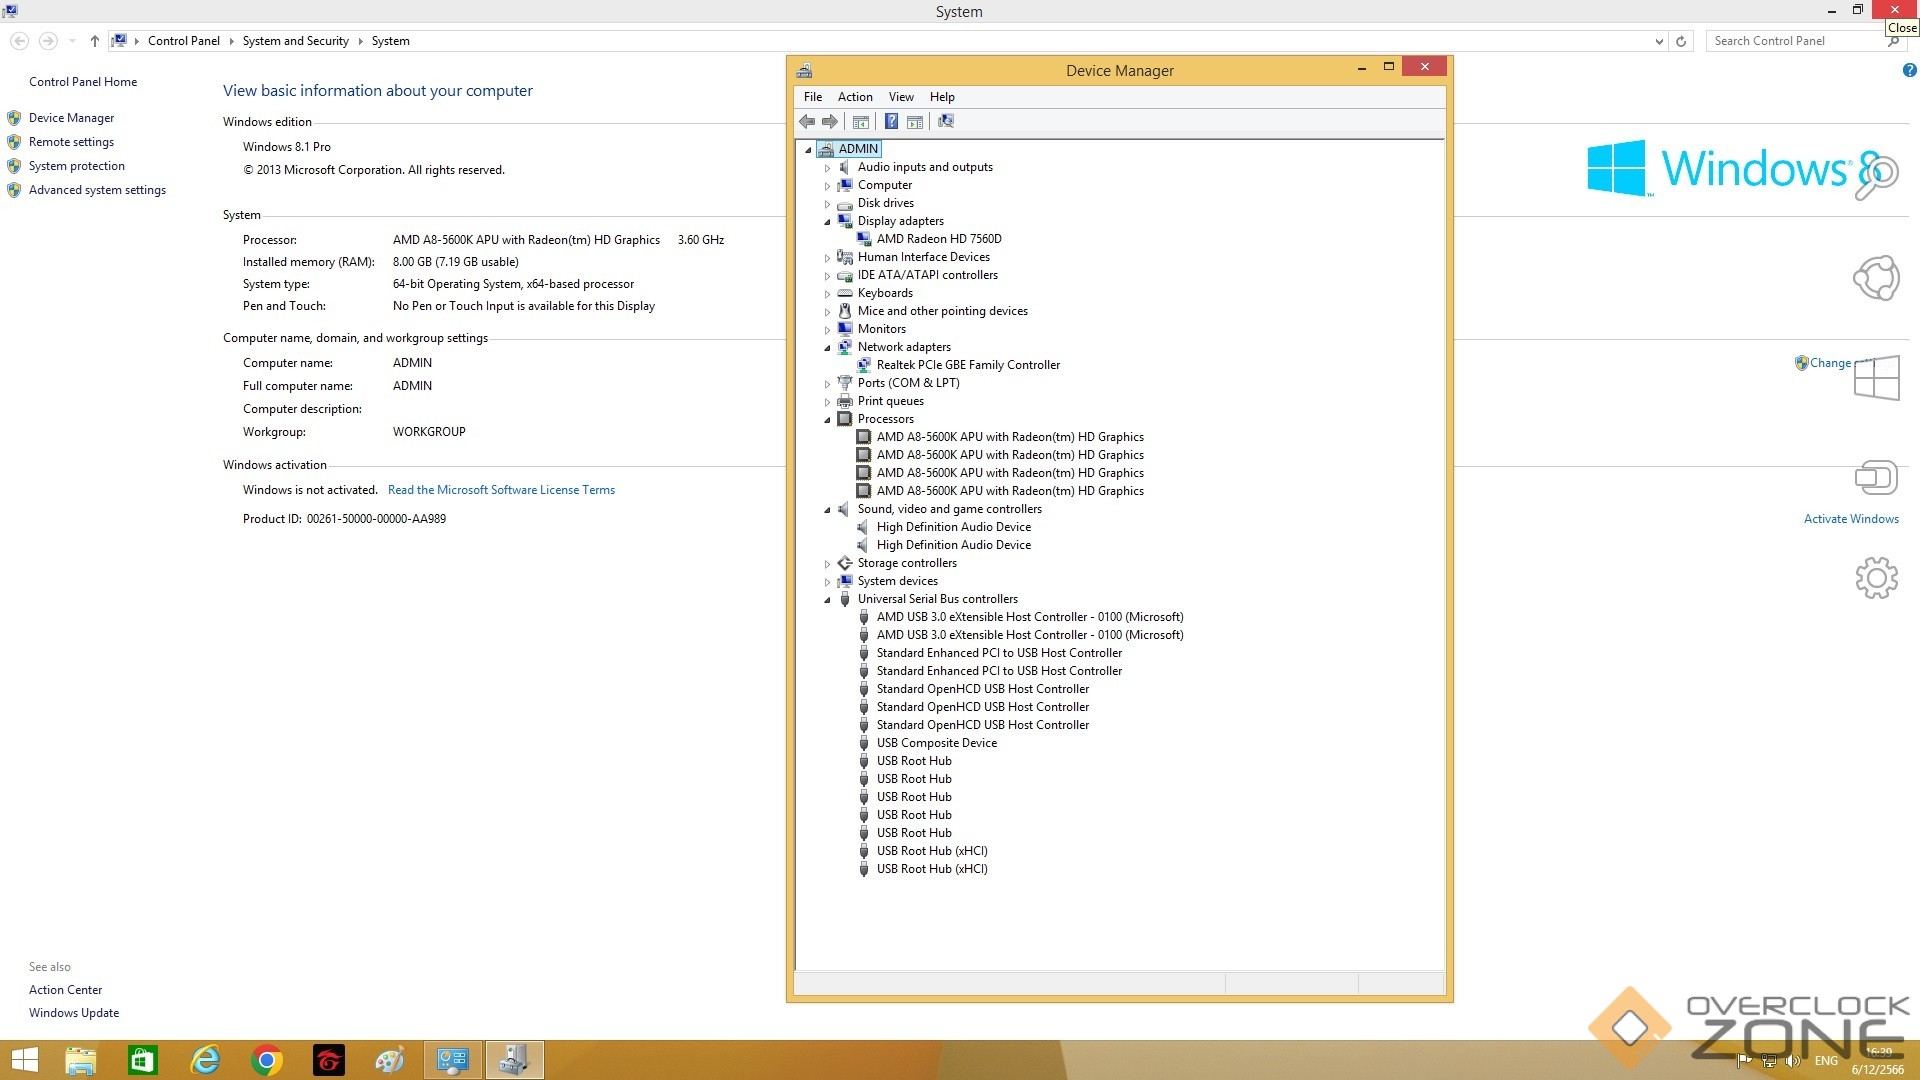Click the blue help icon in System window
This screenshot has height=1080, width=1920.
1909,70
